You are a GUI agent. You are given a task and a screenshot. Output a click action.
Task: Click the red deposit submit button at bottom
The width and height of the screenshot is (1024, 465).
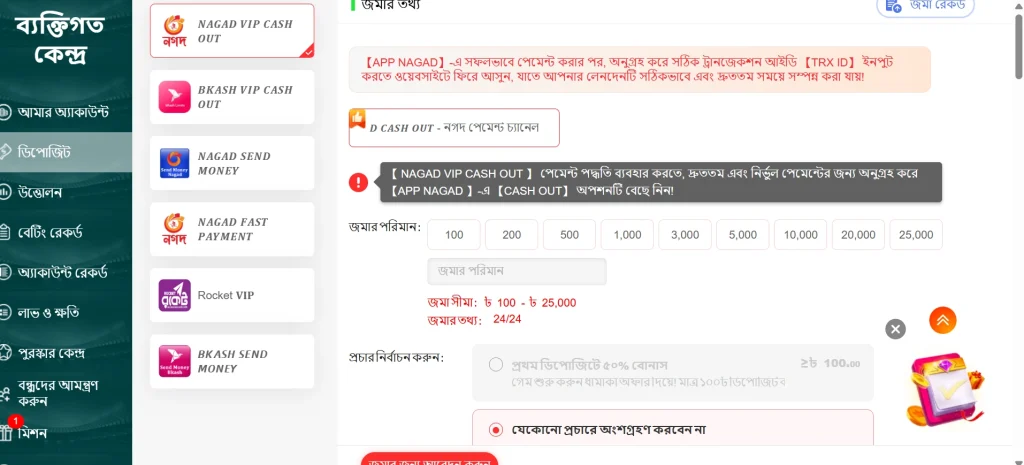(x=429, y=458)
